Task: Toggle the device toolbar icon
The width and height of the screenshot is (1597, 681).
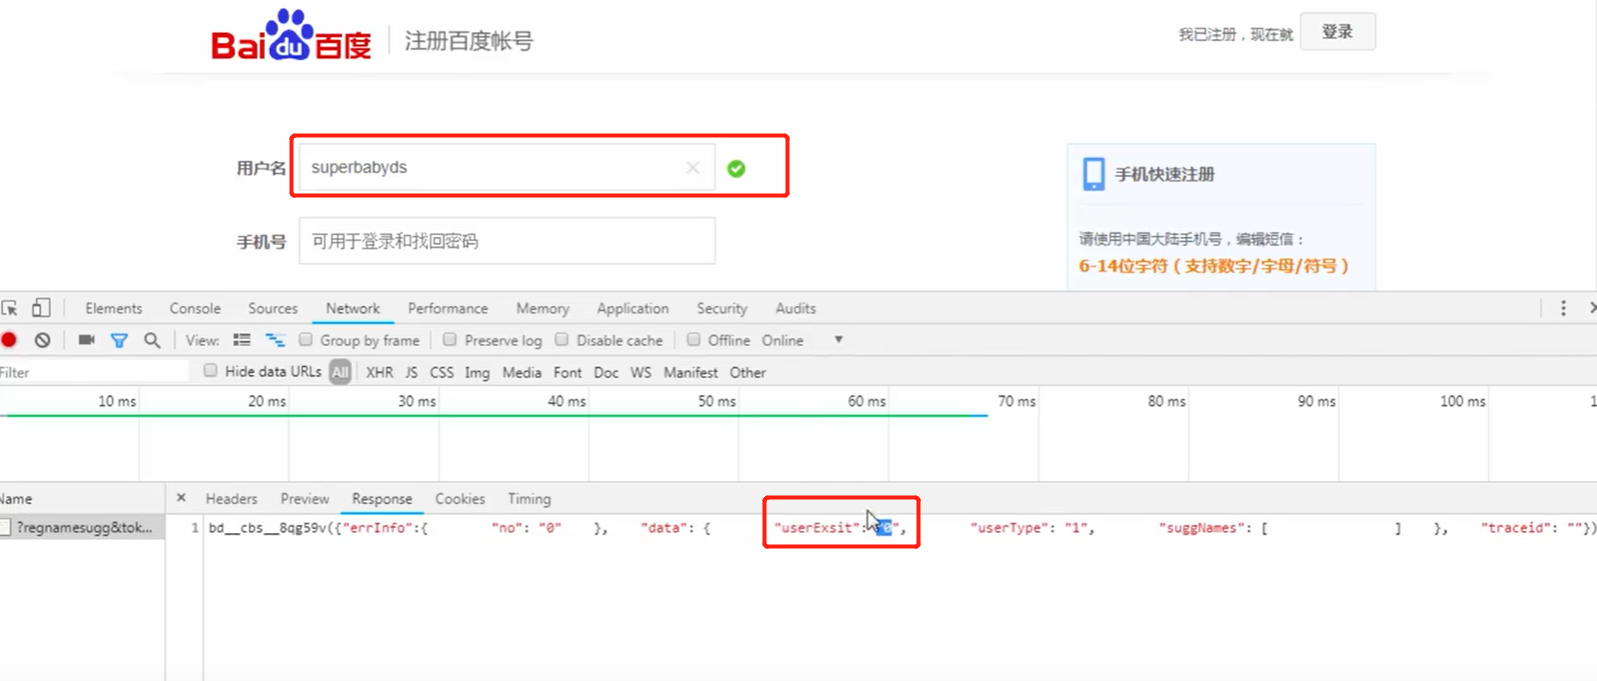Action: [41, 308]
